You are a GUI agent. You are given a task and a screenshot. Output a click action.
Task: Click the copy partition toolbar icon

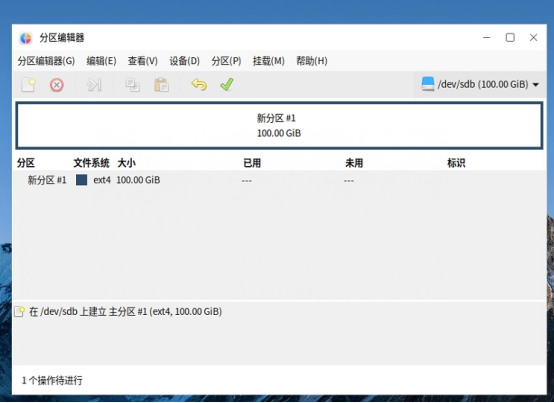pyautogui.click(x=133, y=85)
